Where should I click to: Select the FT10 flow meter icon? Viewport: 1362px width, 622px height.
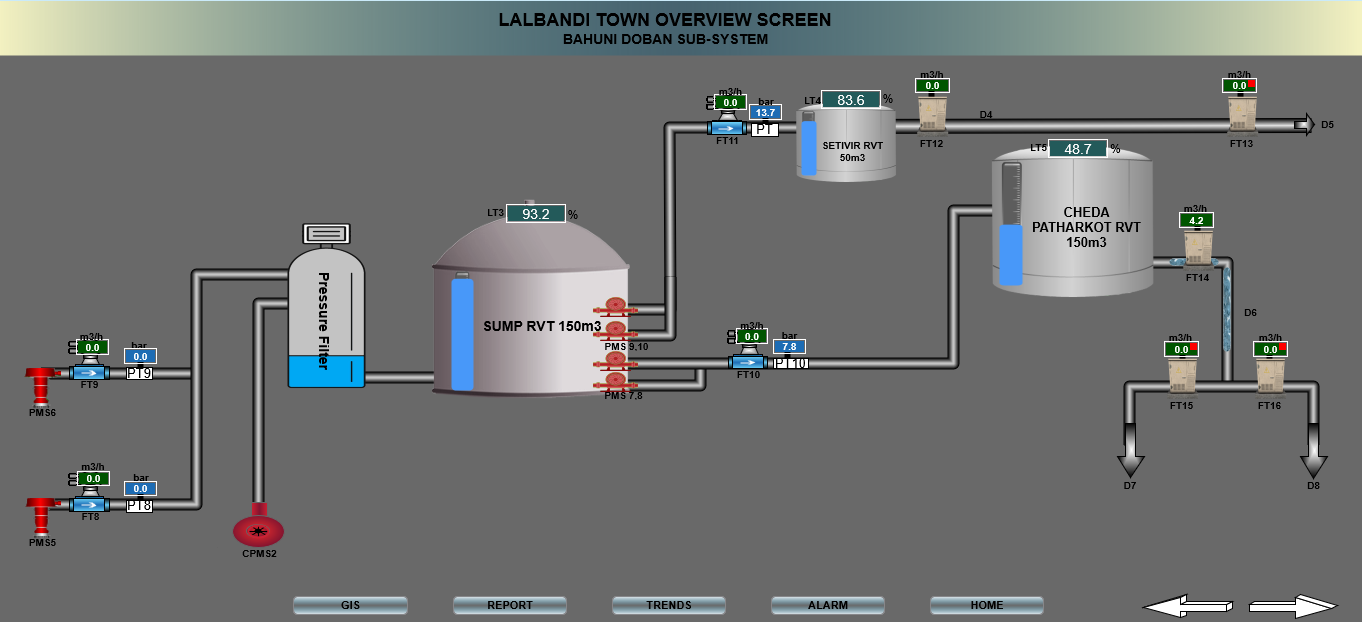click(749, 362)
